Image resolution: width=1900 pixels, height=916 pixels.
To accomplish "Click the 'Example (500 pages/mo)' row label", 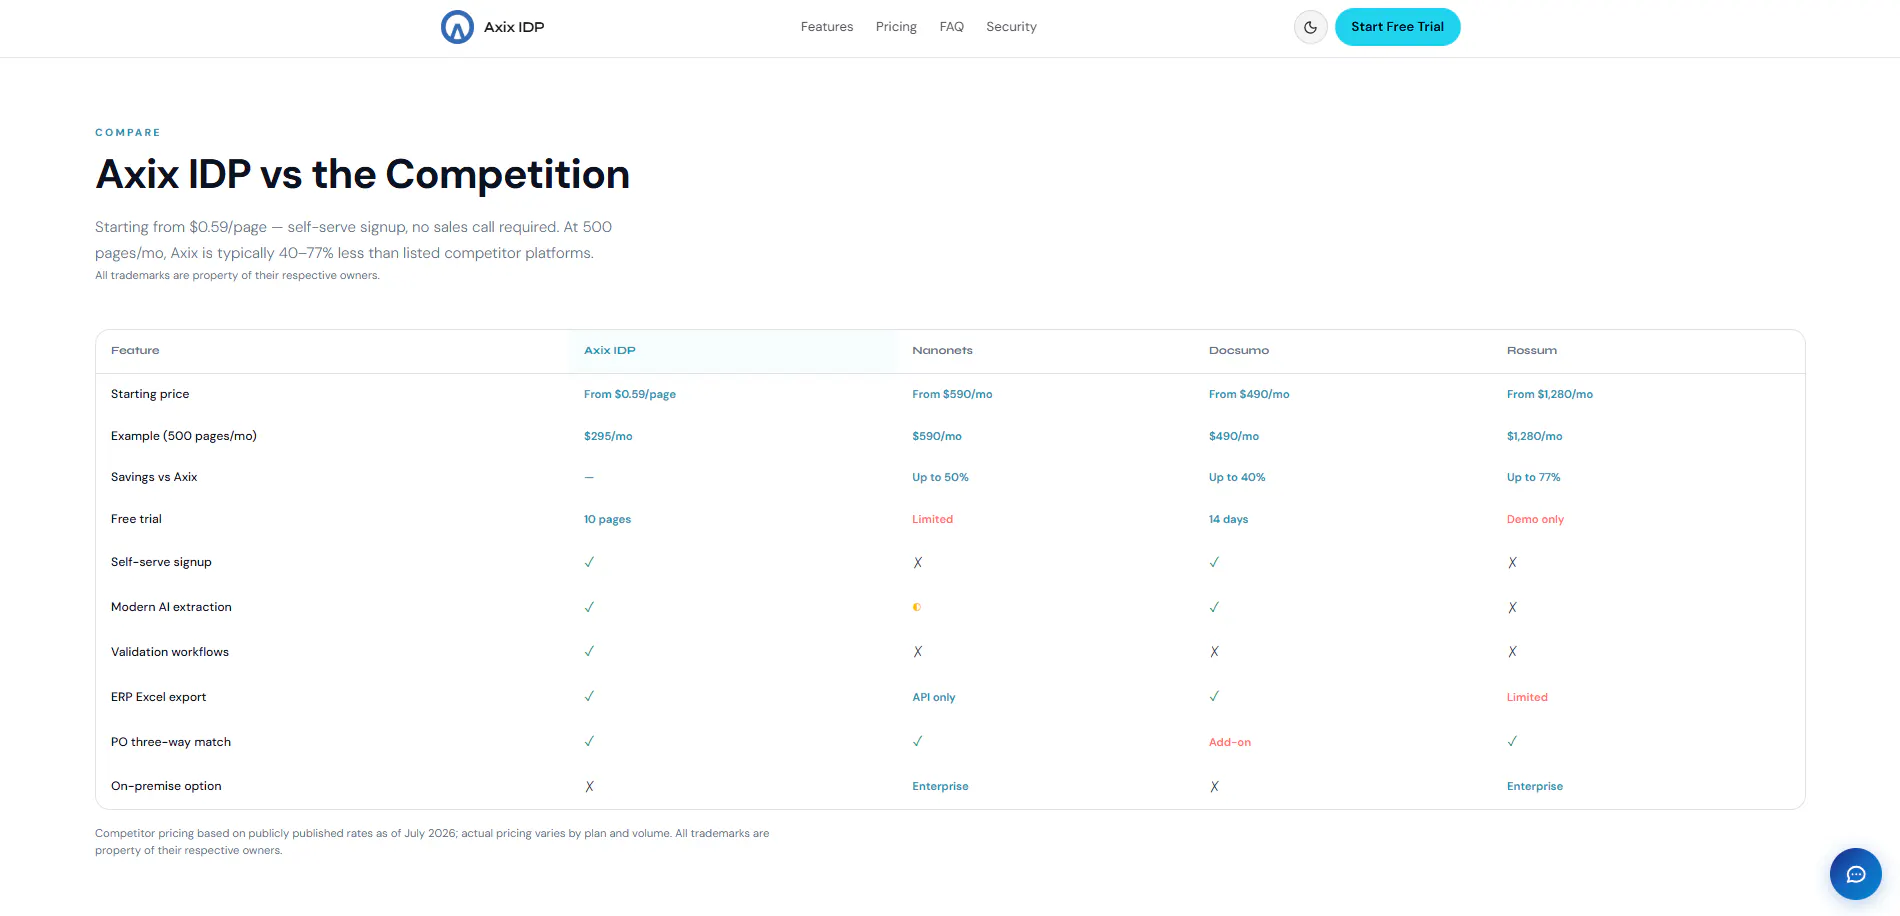I will coord(184,436).
